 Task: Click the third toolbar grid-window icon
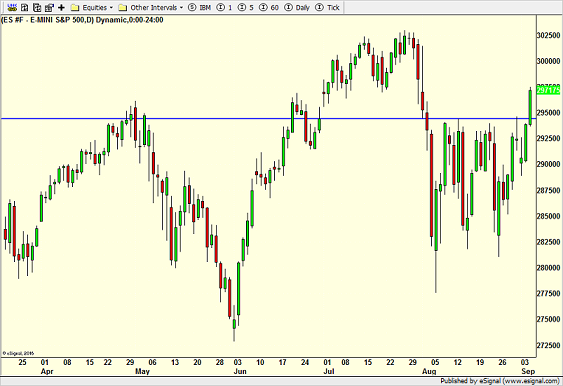click(x=37, y=7)
